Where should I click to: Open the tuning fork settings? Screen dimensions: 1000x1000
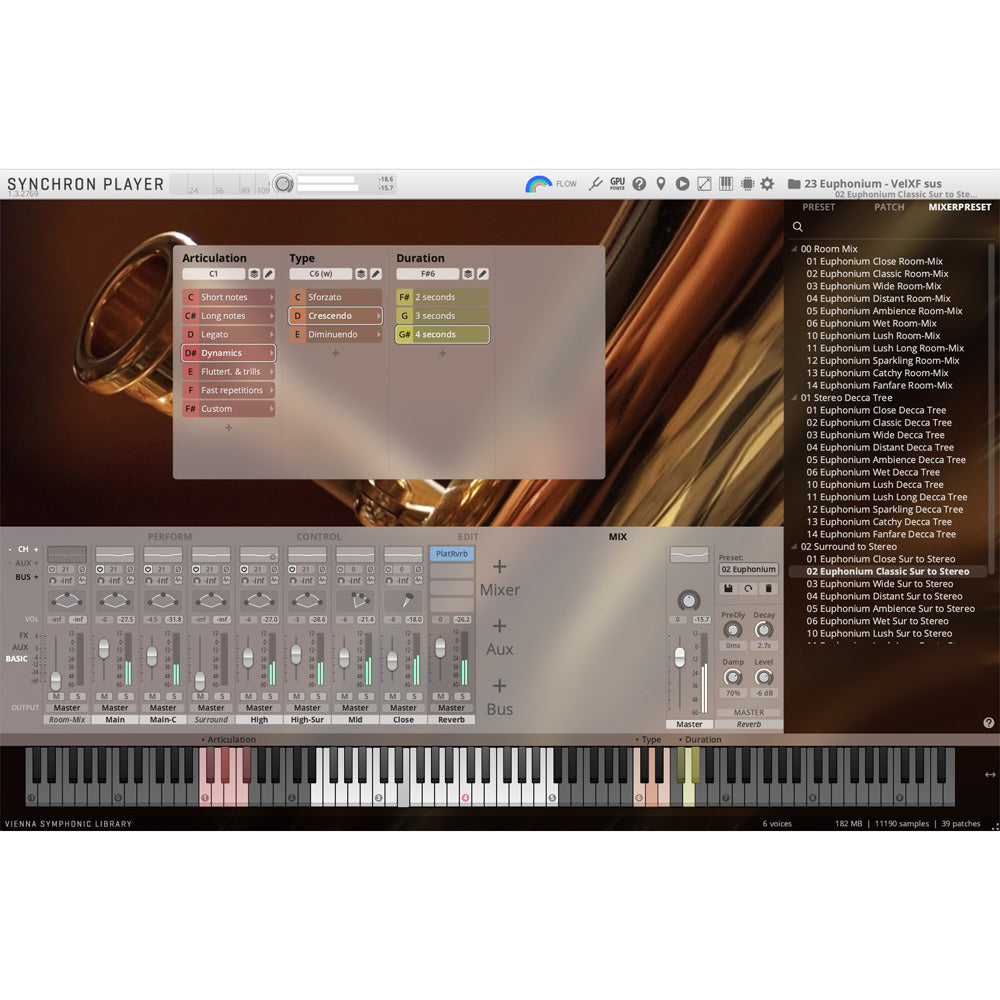coord(595,184)
